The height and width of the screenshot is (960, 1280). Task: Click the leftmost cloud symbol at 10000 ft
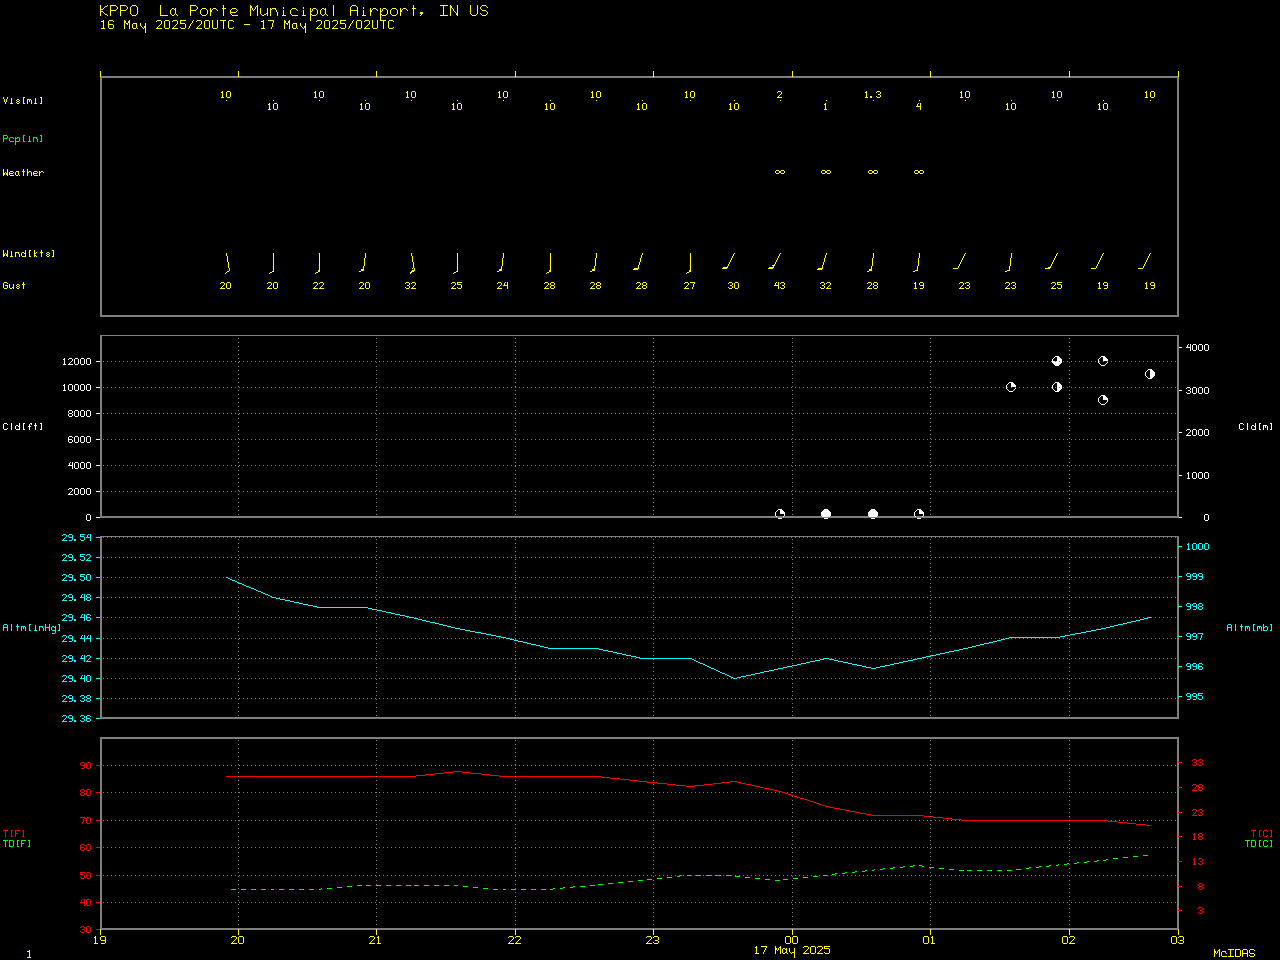tap(1011, 387)
